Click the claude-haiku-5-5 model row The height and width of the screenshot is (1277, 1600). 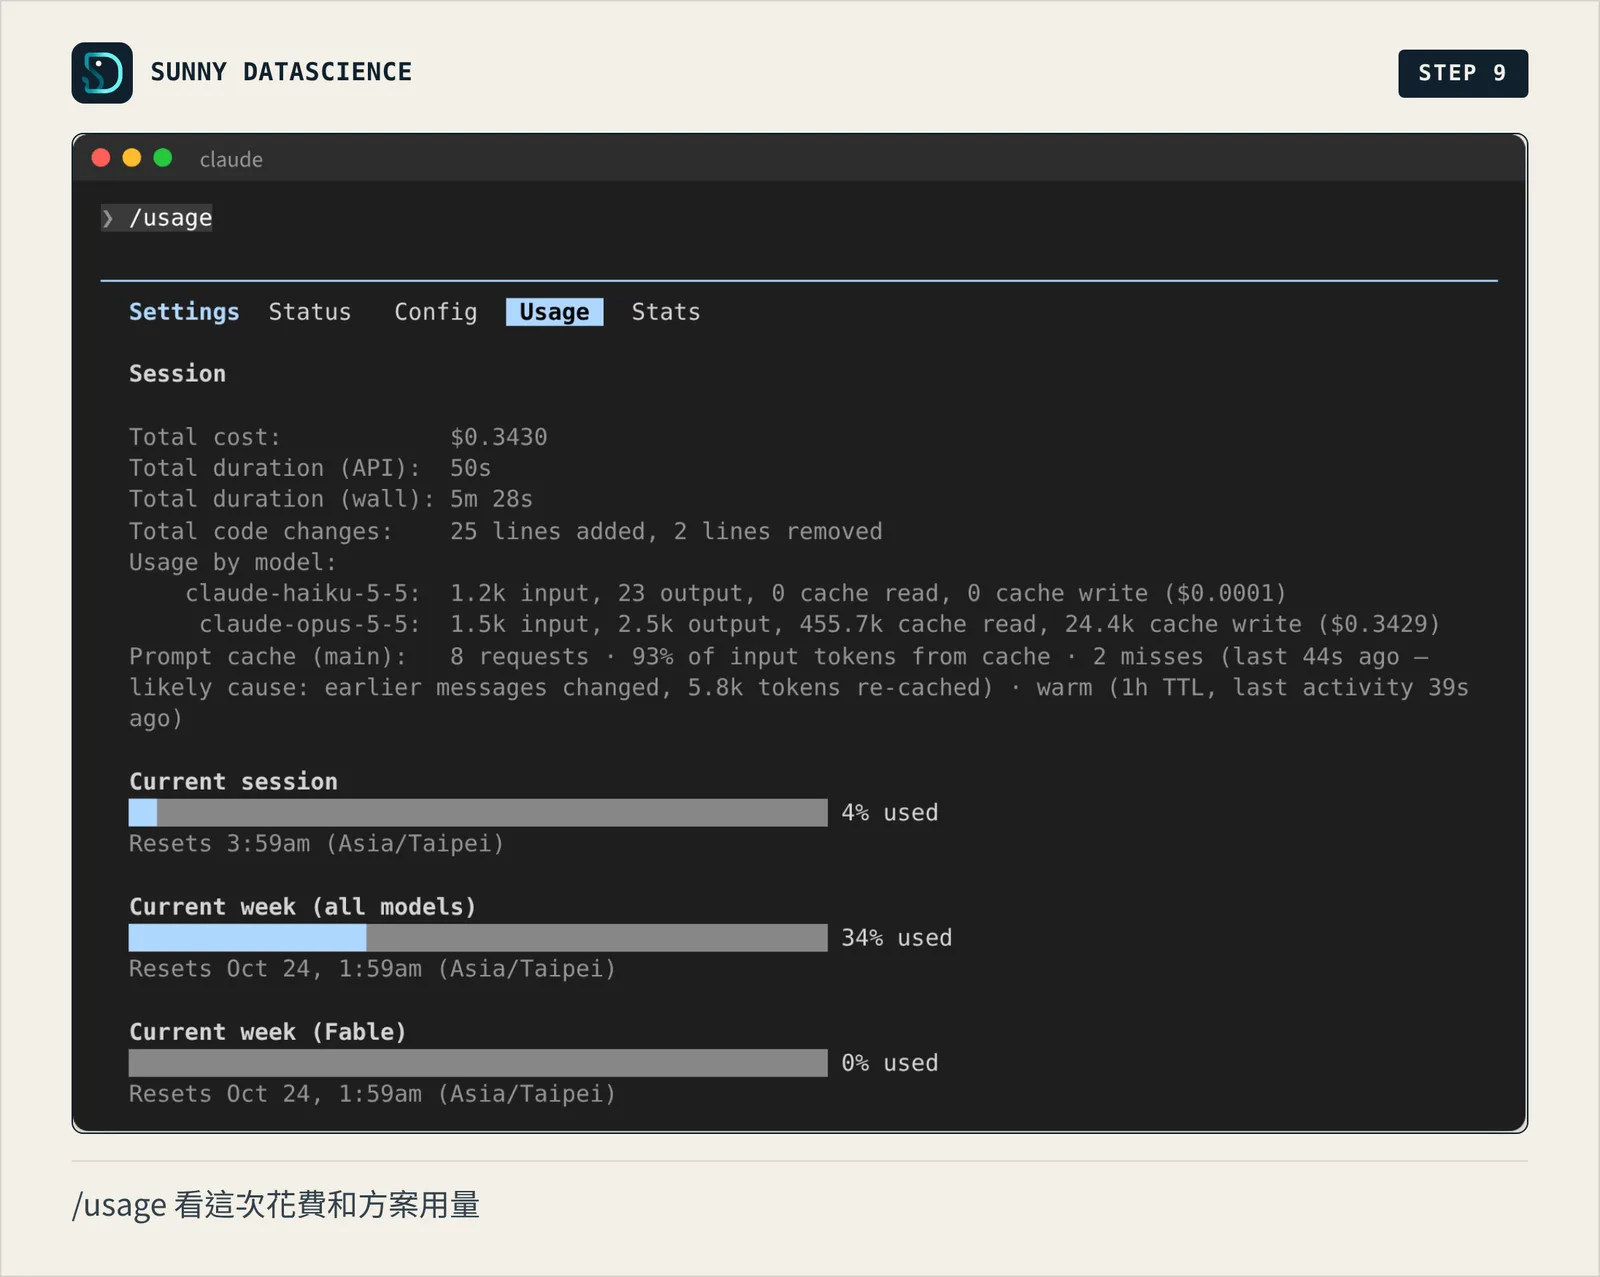pyautogui.click(x=735, y=593)
